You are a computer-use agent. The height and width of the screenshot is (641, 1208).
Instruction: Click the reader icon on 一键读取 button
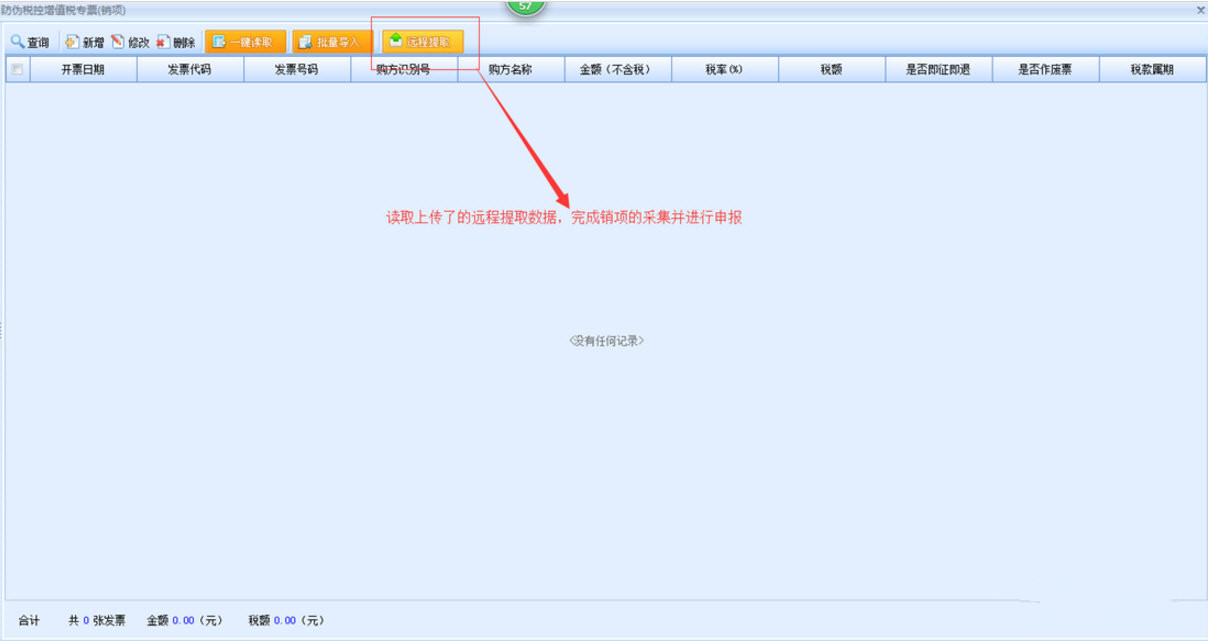pos(218,42)
